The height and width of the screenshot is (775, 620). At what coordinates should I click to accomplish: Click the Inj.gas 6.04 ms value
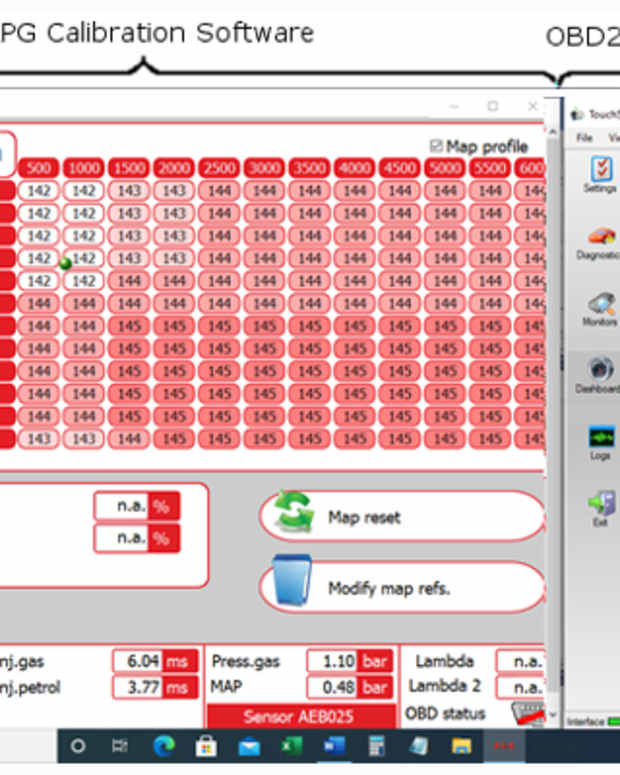[x=155, y=661]
